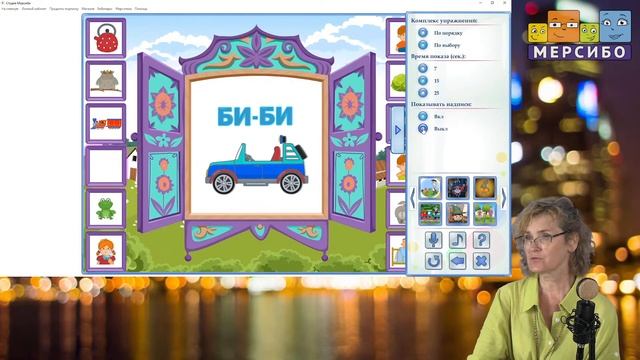Restart the game with circular arrow button
The width and height of the screenshot is (640, 360).
[433, 261]
